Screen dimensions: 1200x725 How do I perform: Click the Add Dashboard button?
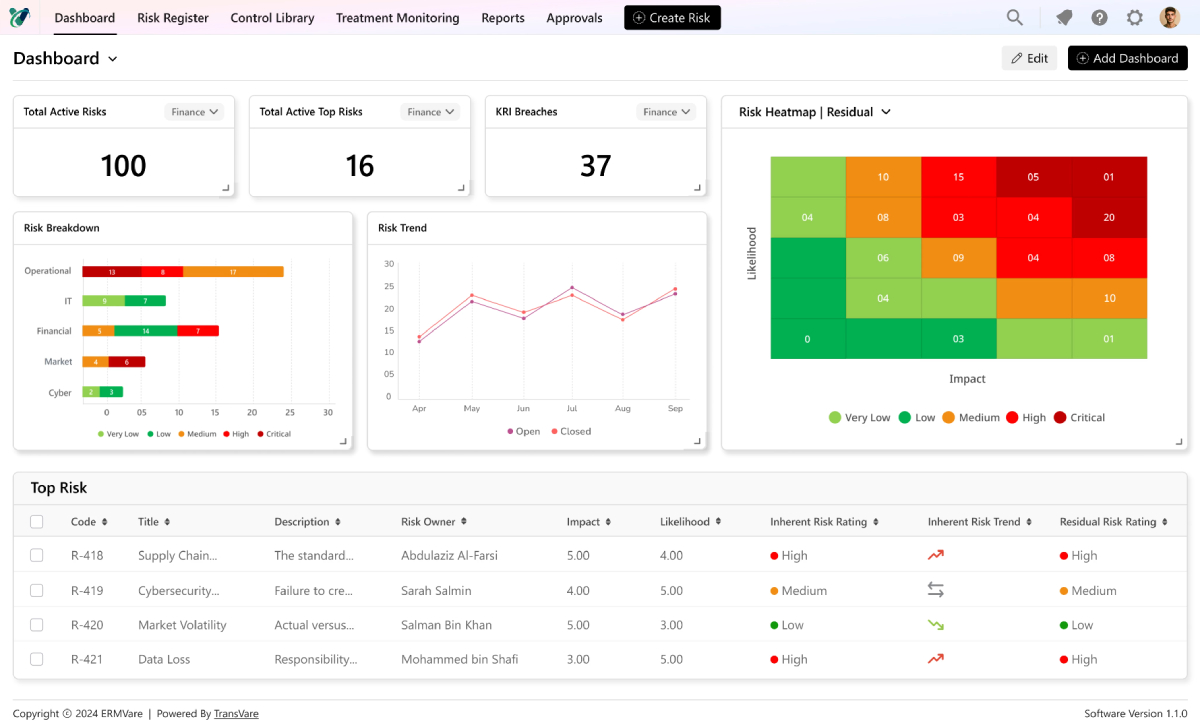1127,58
